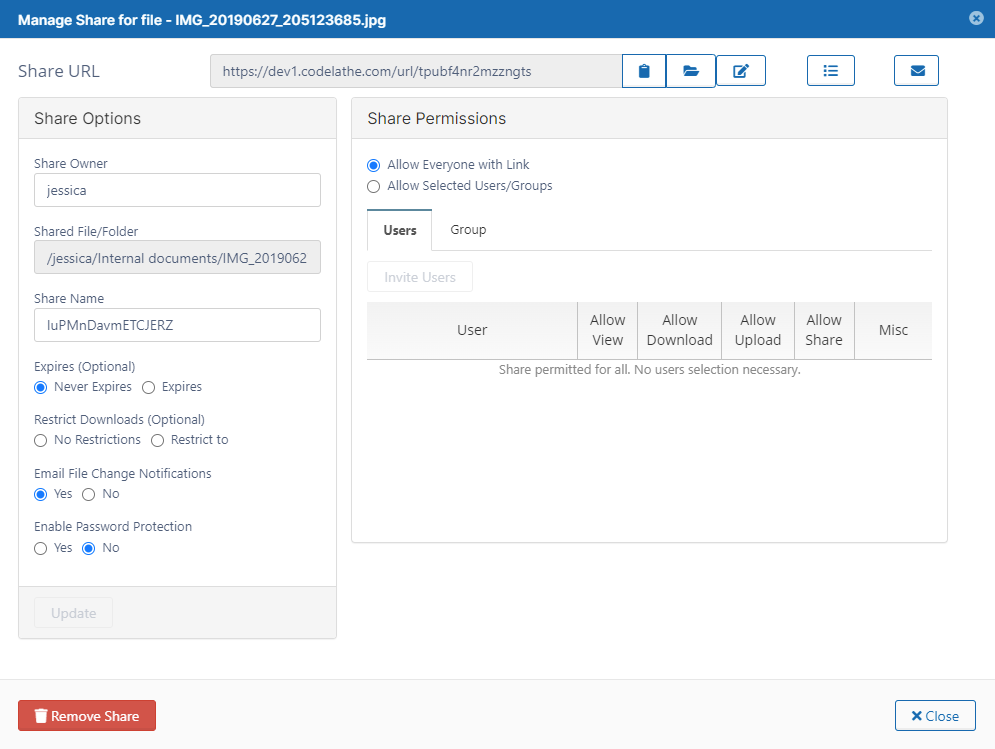Screen dimensions: 995x749
Task: Focus the Share Owner text field
Action: pyautogui.click(x=177, y=190)
